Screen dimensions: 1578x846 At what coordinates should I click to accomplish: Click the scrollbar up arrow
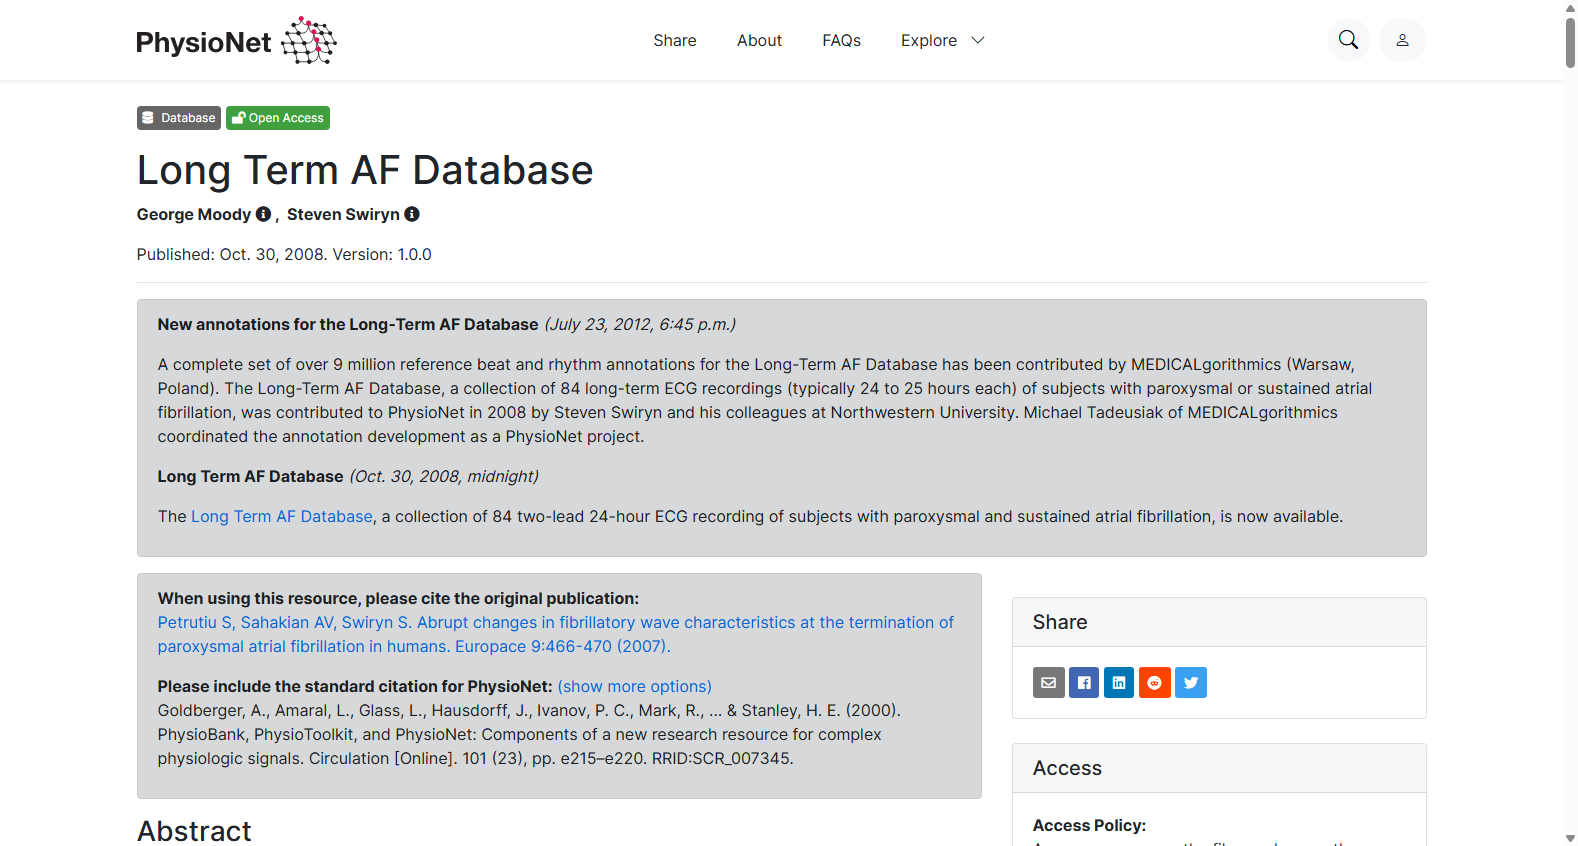pos(1570,8)
